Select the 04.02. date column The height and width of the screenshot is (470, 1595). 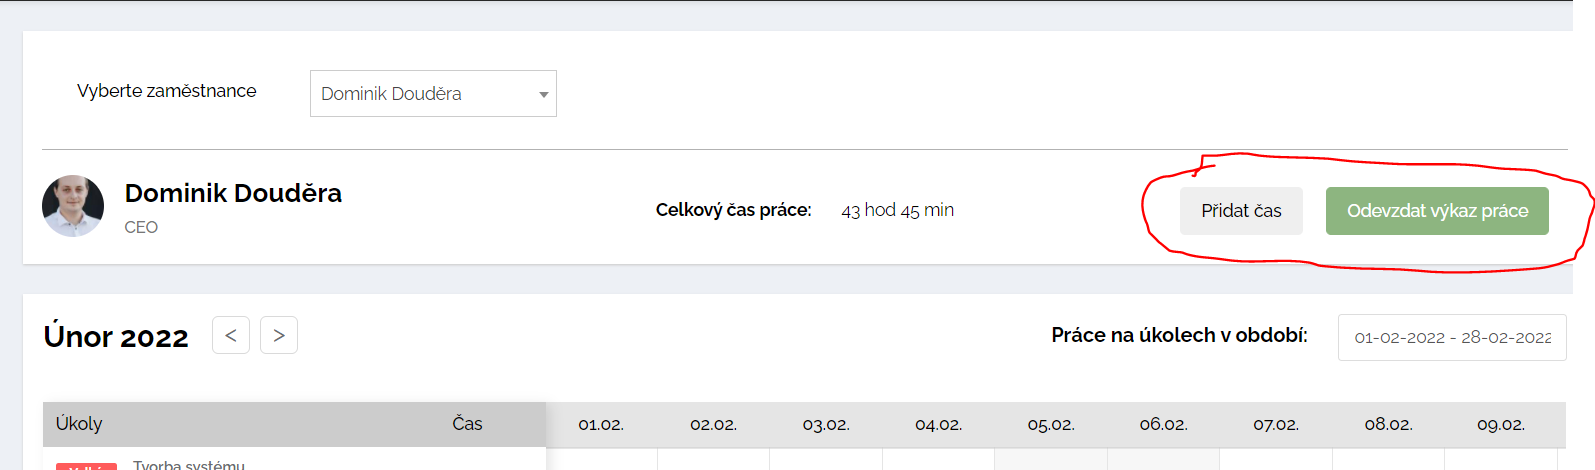(x=939, y=425)
